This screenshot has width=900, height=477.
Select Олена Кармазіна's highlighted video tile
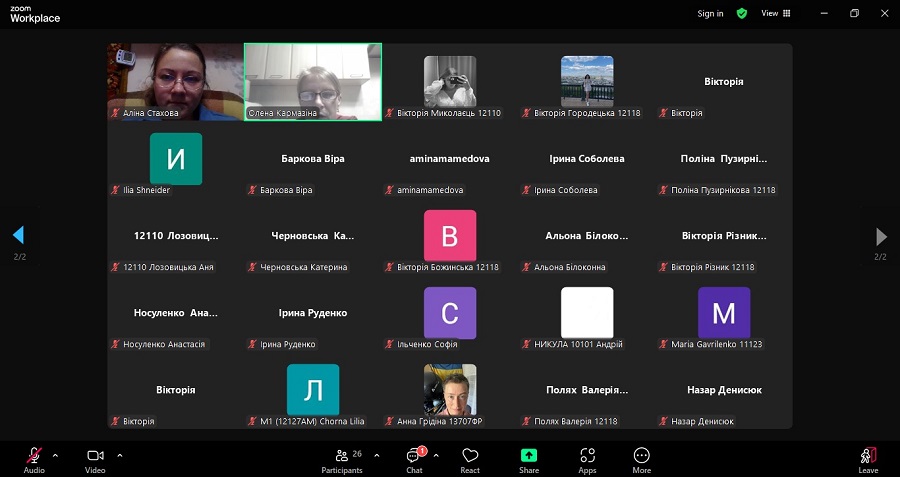313,81
